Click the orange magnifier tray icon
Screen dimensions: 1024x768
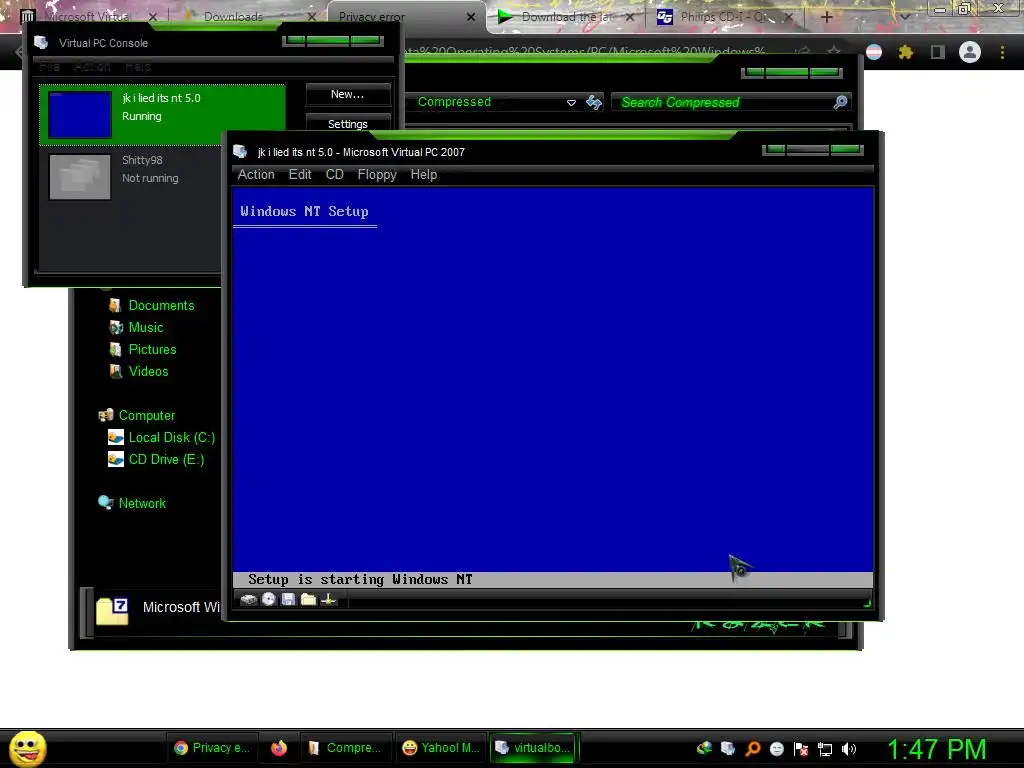pos(752,749)
